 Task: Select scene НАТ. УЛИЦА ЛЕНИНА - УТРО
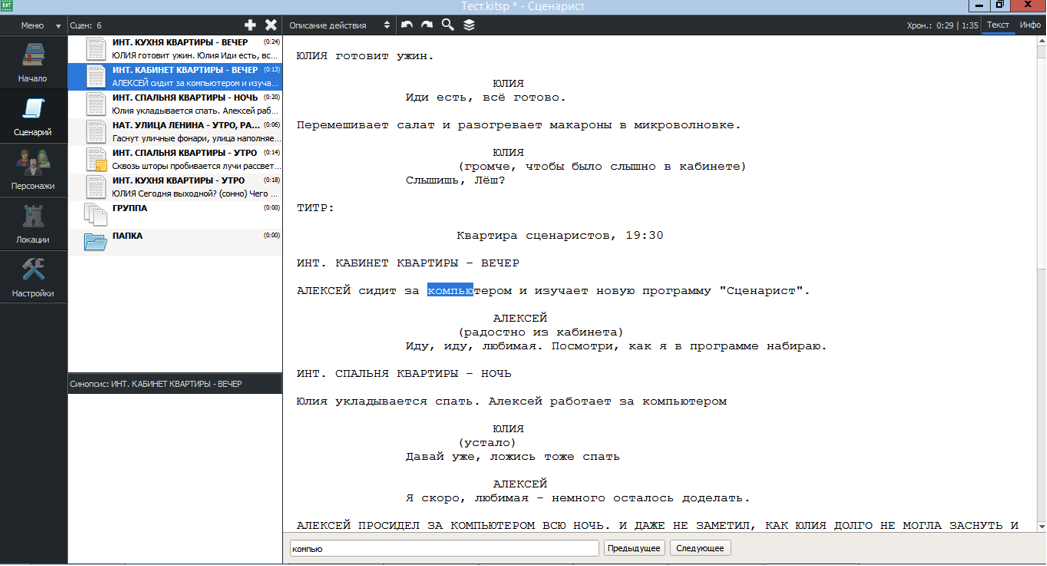[x=175, y=131]
